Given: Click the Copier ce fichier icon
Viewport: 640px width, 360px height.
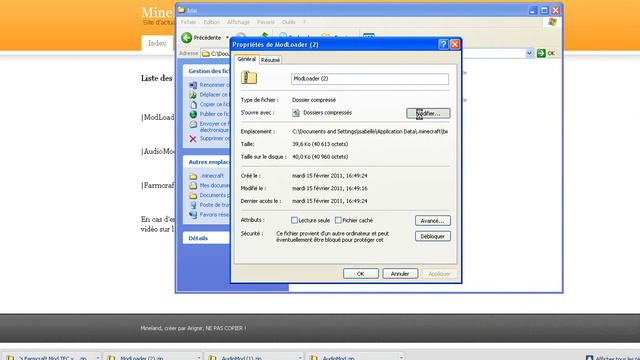Looking at the screenshot, I should [x=193, y=104].
